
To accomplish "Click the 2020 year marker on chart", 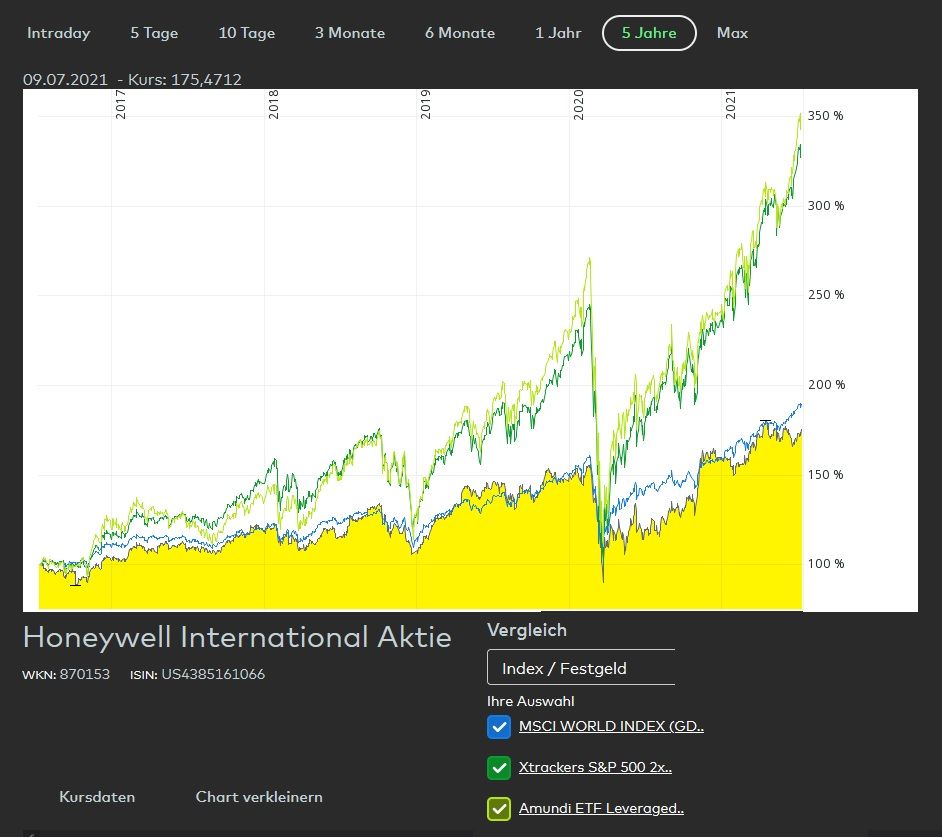I will click(579, 106).
